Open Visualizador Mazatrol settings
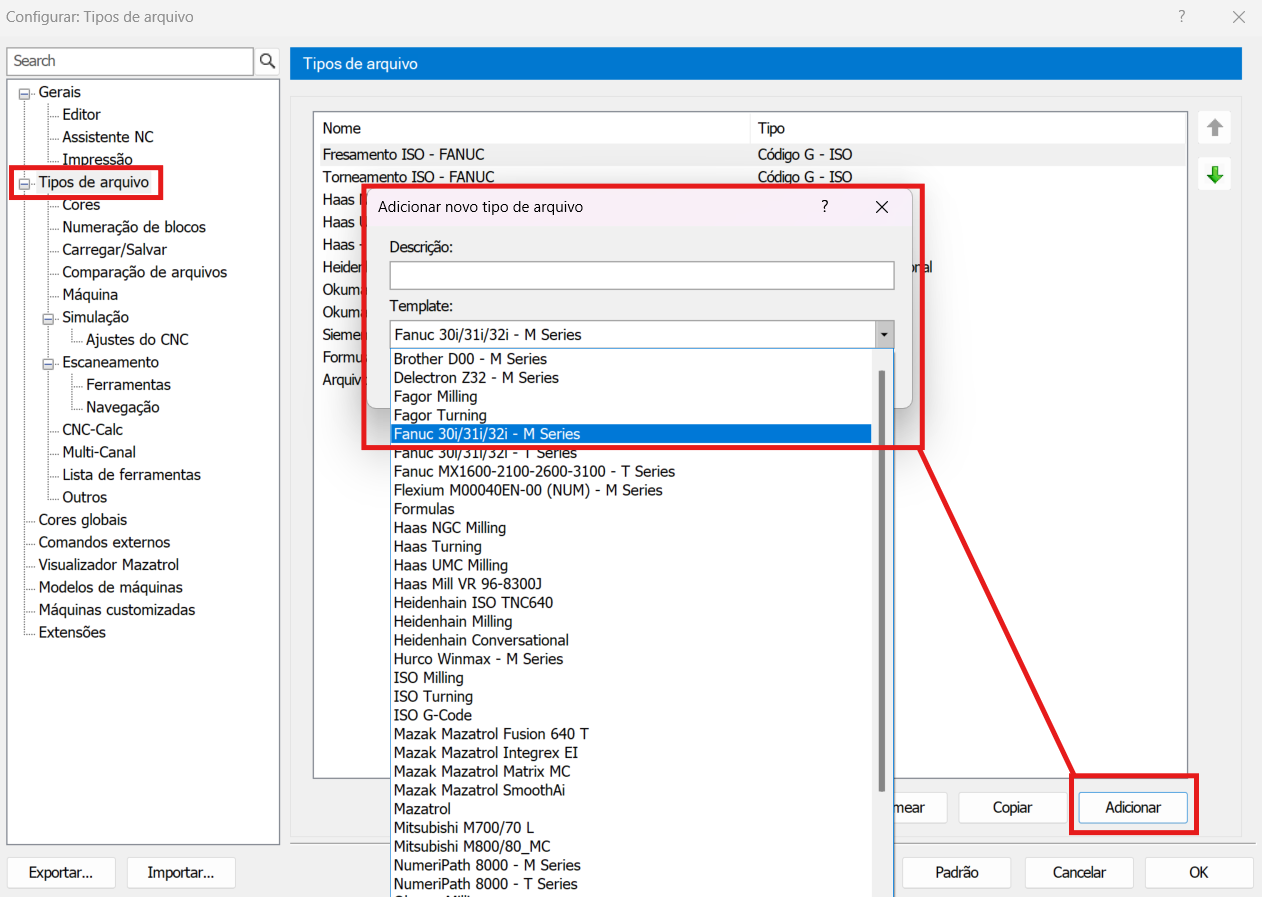Image resolution: width=1262 pixels, height=897 pixels. [109, 565]
